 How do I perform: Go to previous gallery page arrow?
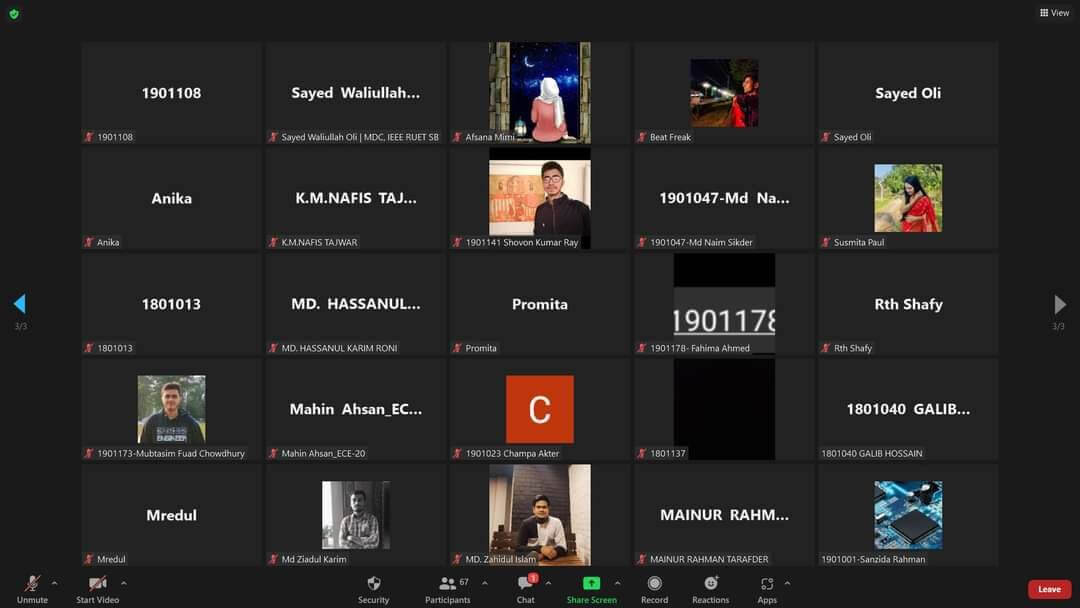(x=19, y=304)
